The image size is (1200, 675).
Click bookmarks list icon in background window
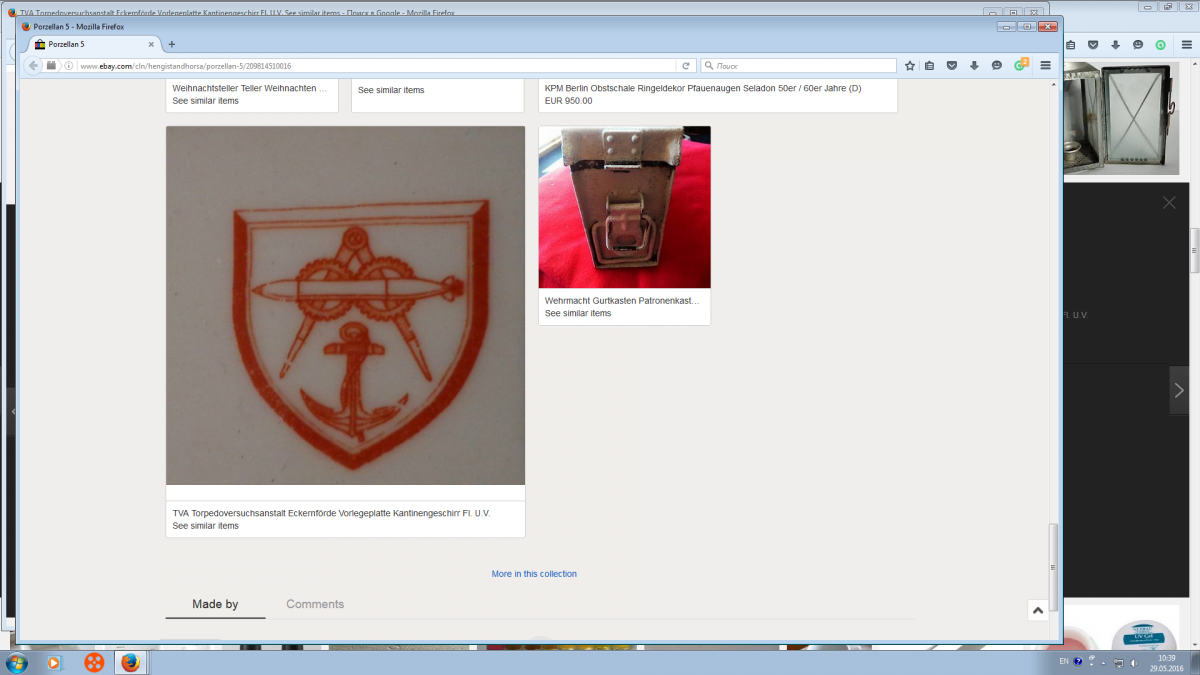[1069, 45]
